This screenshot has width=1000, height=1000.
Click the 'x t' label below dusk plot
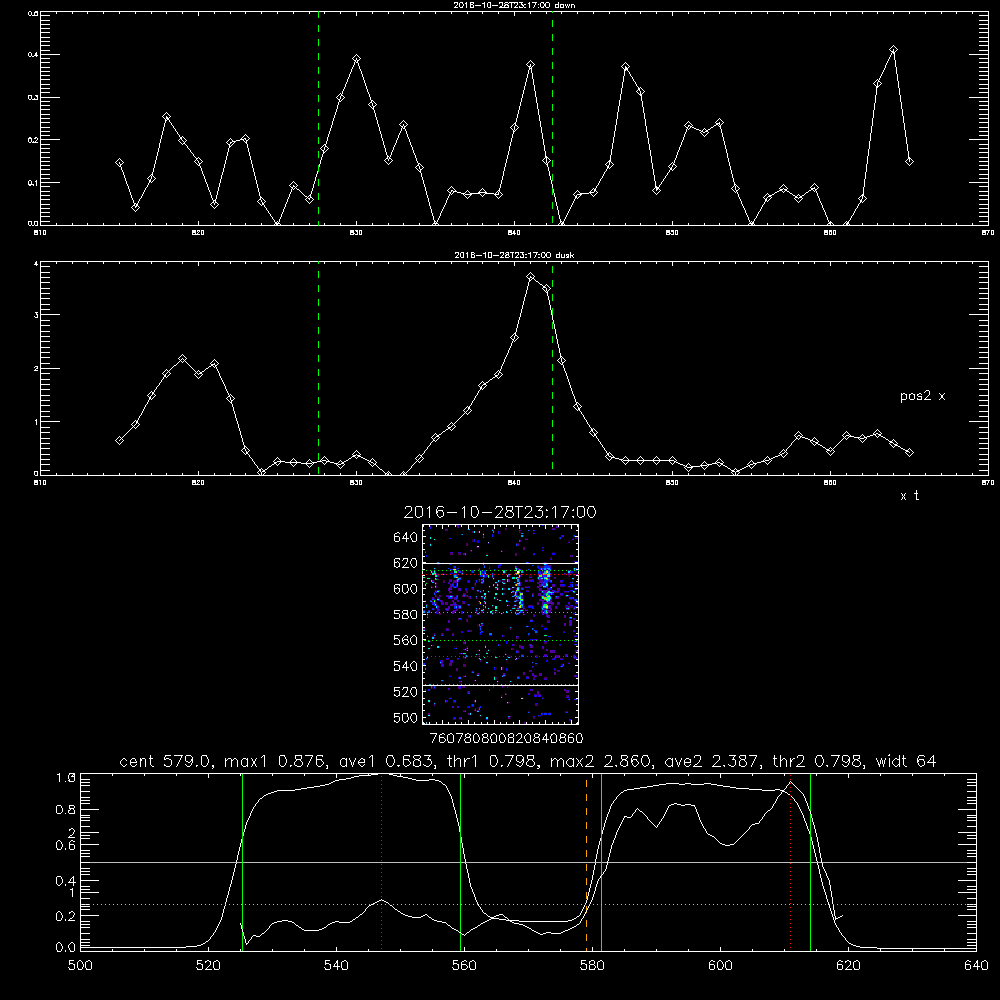[909, 496]
